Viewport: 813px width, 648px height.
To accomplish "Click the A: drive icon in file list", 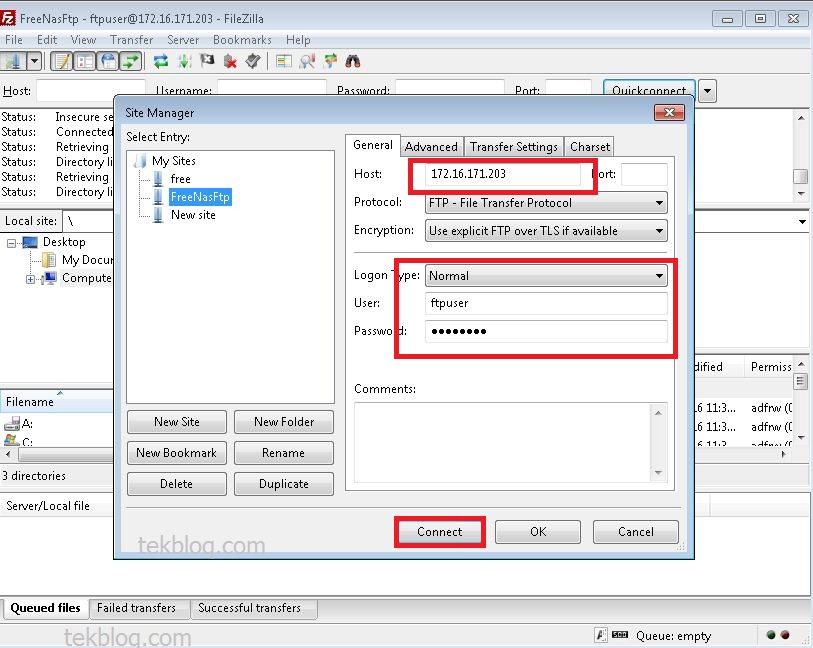I will click(x=11, y=424).
